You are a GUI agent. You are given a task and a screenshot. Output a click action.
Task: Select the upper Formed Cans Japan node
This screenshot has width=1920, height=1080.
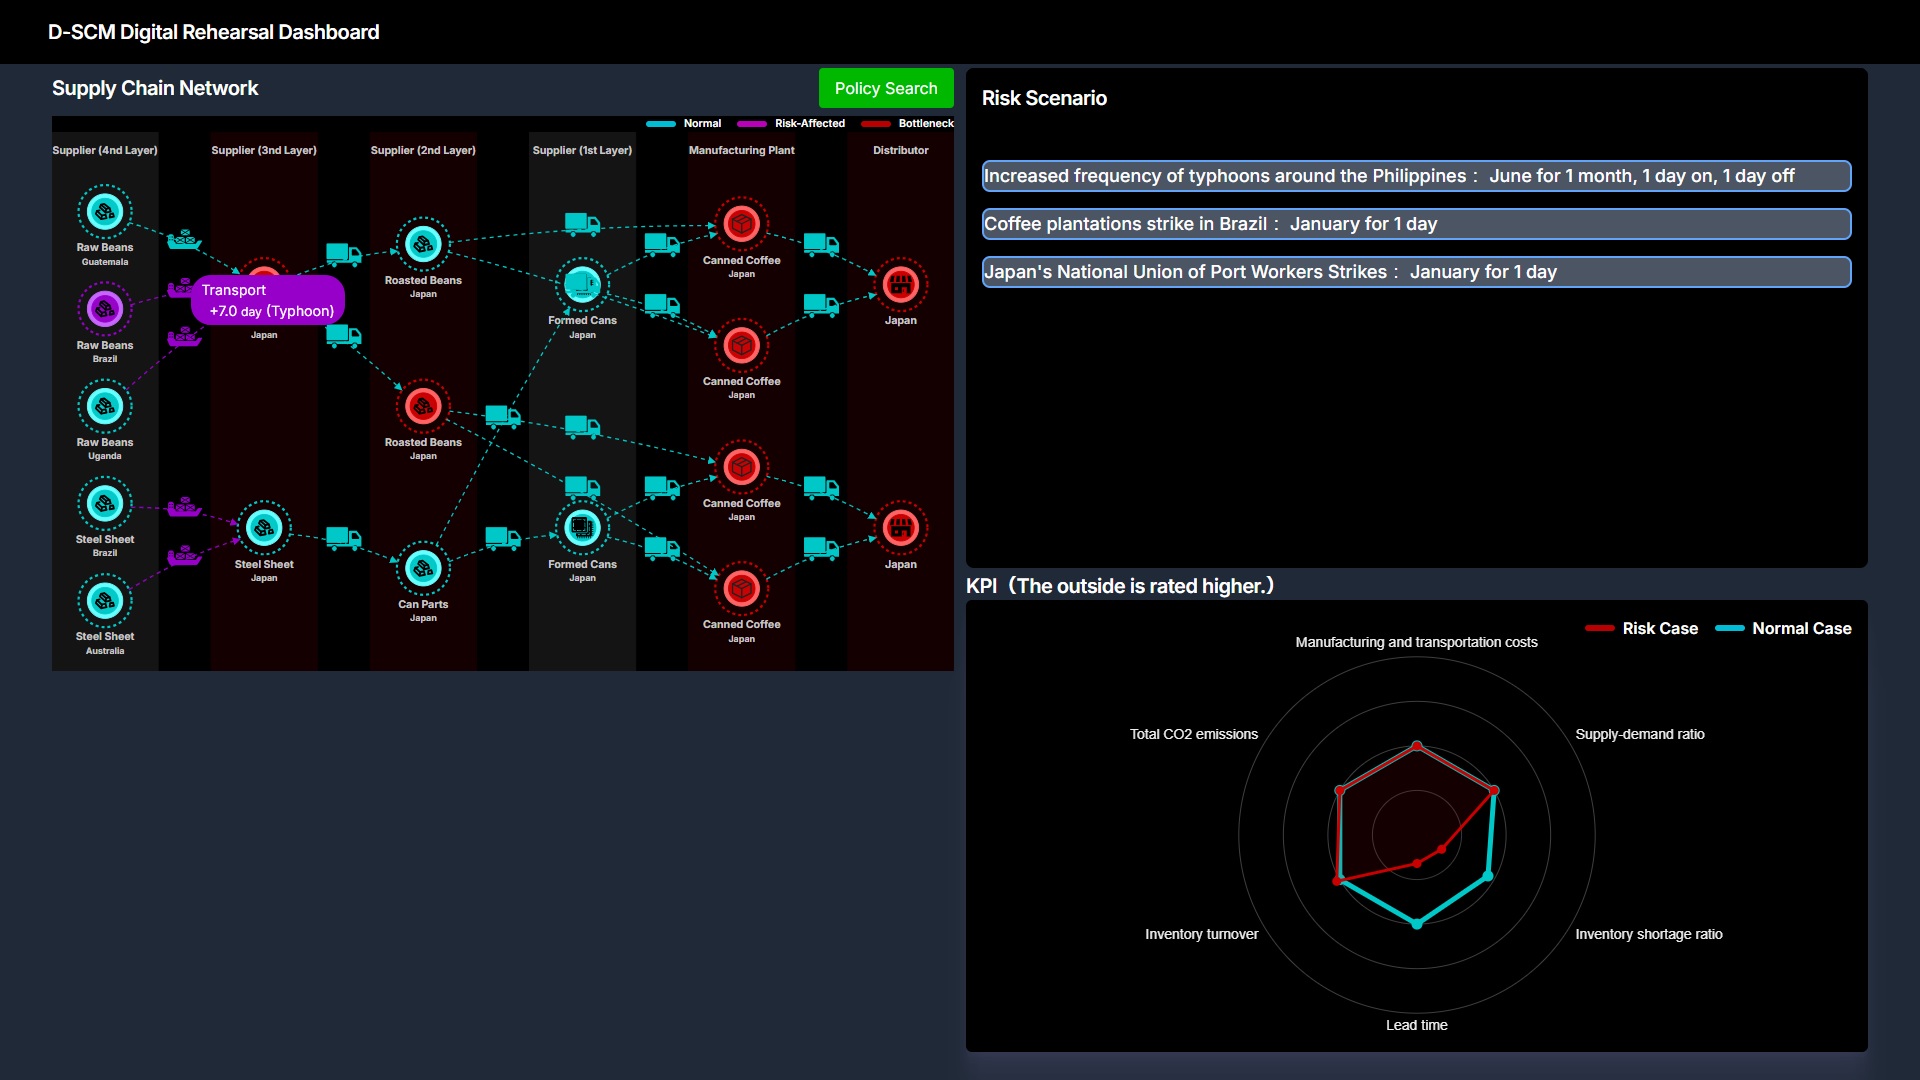582,284
